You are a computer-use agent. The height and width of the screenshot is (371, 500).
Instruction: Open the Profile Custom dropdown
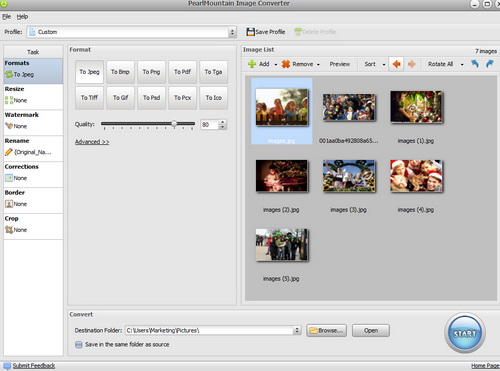coord(132,32)
